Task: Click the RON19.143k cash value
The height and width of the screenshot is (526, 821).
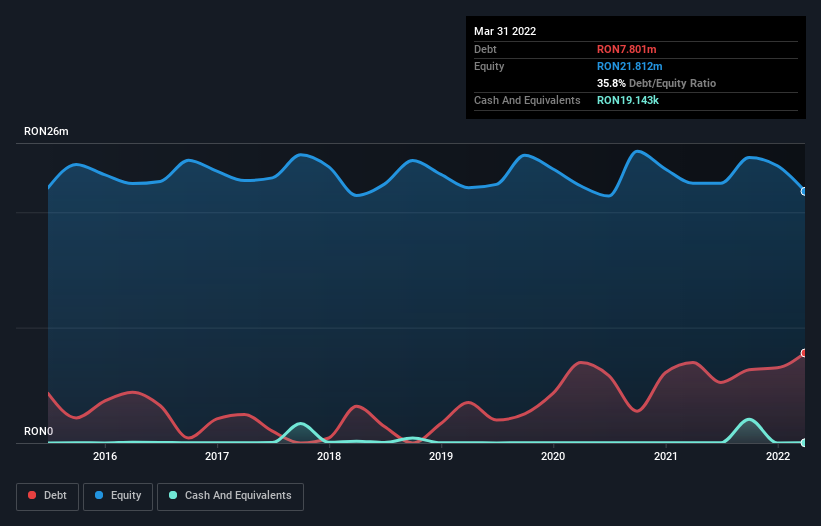Action: click(628, 100)
